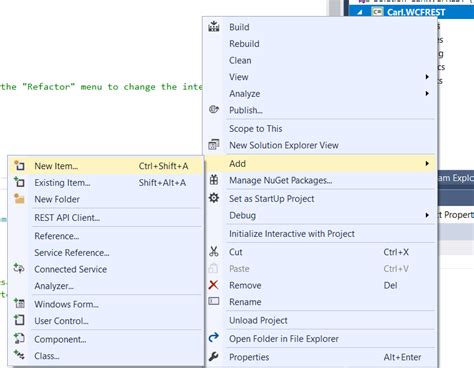This screenshot has width=474, height=368.
Task: Click the User Control icon
Action: [x=19, y=320]
